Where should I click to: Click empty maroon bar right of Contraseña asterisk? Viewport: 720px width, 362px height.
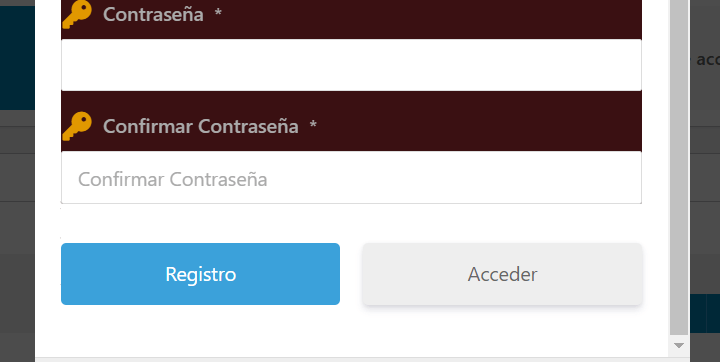point(432,18)
